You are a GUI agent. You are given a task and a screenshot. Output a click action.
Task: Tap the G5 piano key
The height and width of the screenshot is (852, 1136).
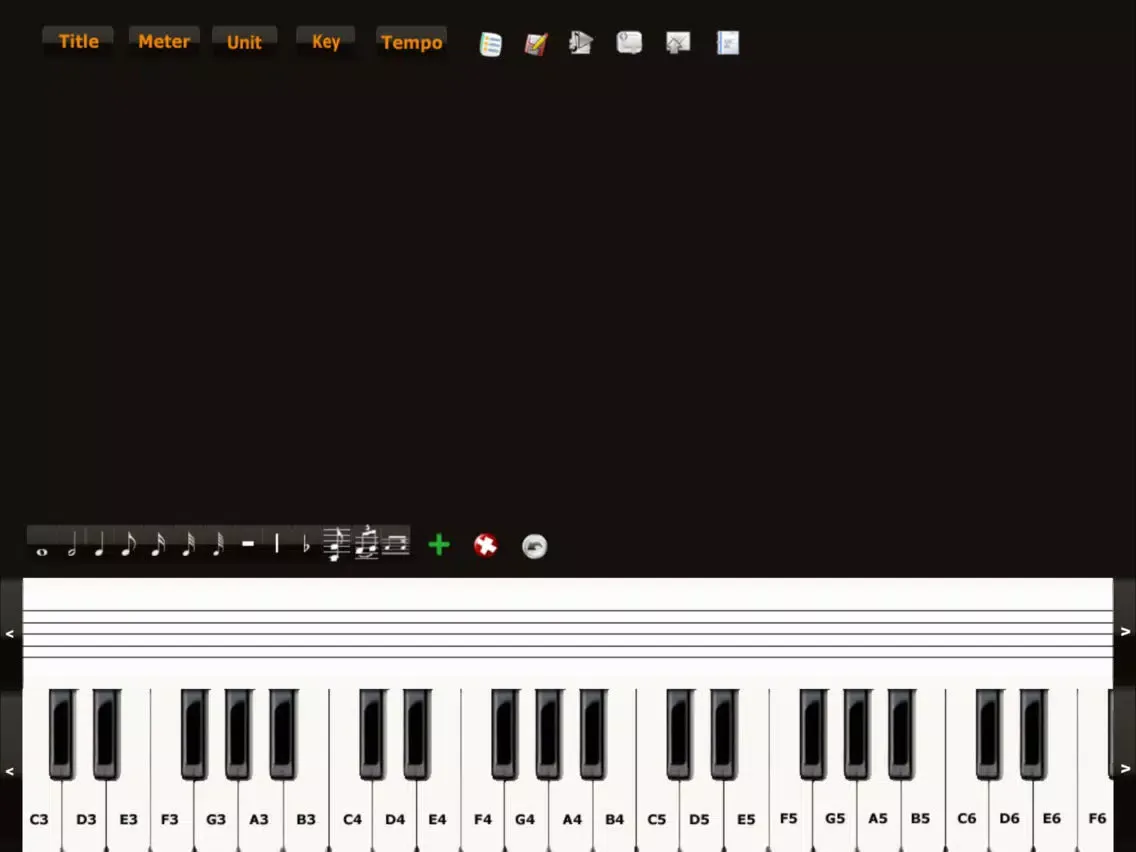(835, 819)
